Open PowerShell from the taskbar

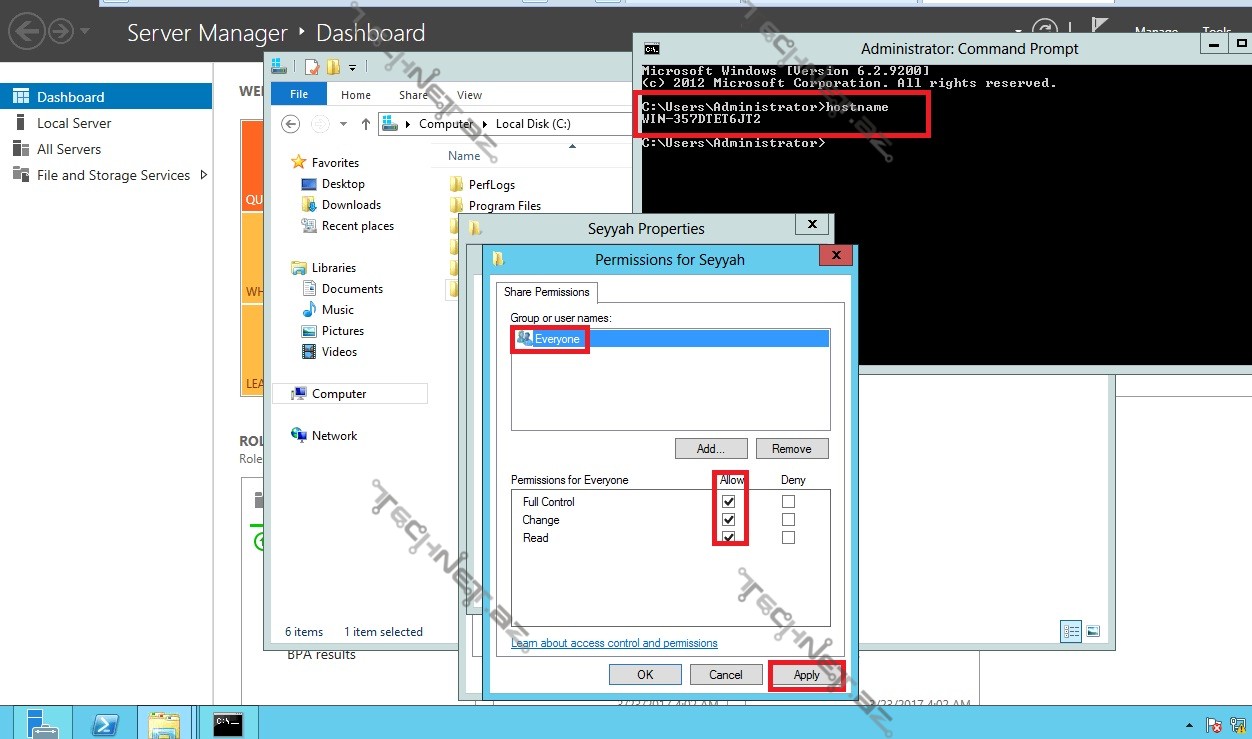pyautogui.click(x=106, y=724)
